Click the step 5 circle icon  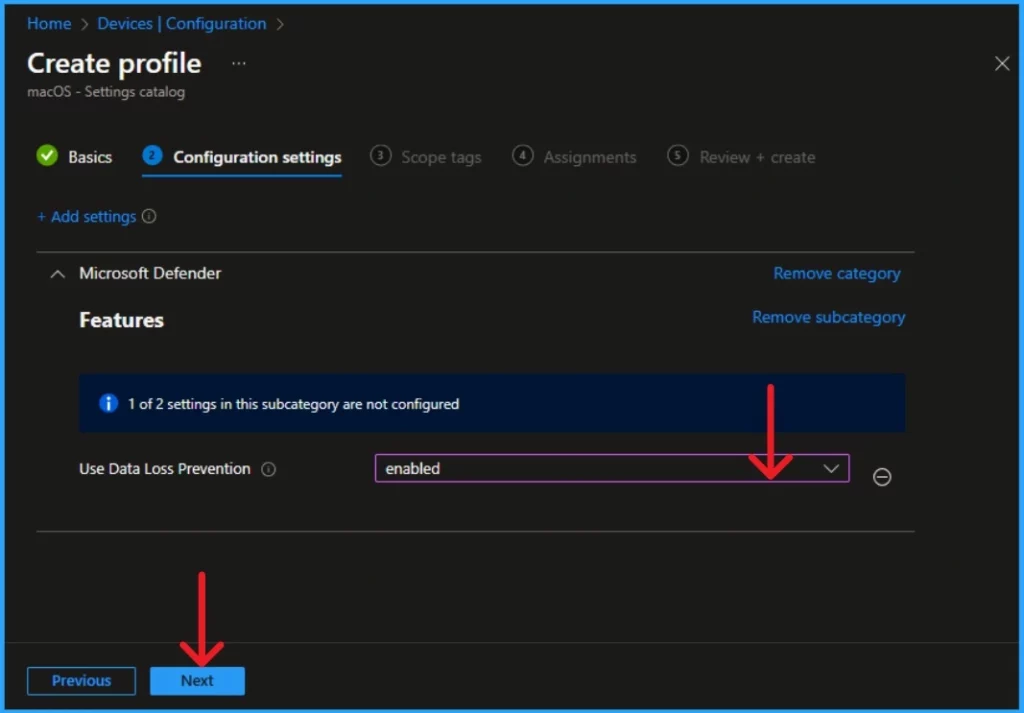678,155
